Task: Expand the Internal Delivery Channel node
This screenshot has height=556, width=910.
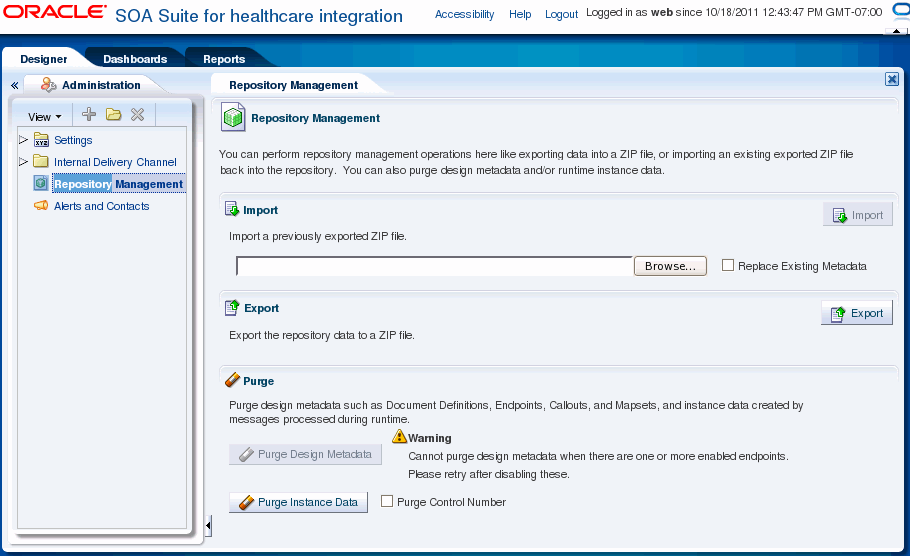Action: point(23,162)
